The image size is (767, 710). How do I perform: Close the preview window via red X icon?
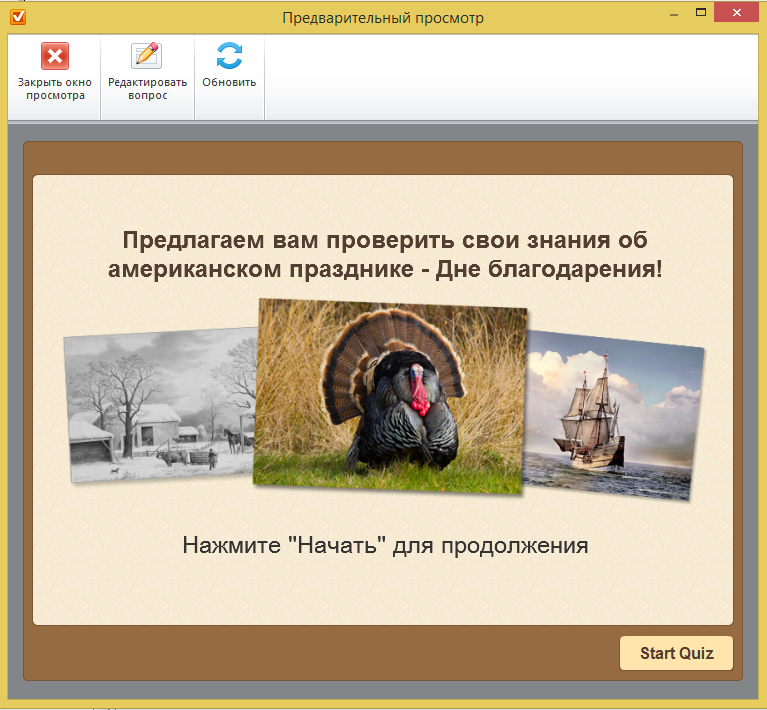[x=55, y=56]
